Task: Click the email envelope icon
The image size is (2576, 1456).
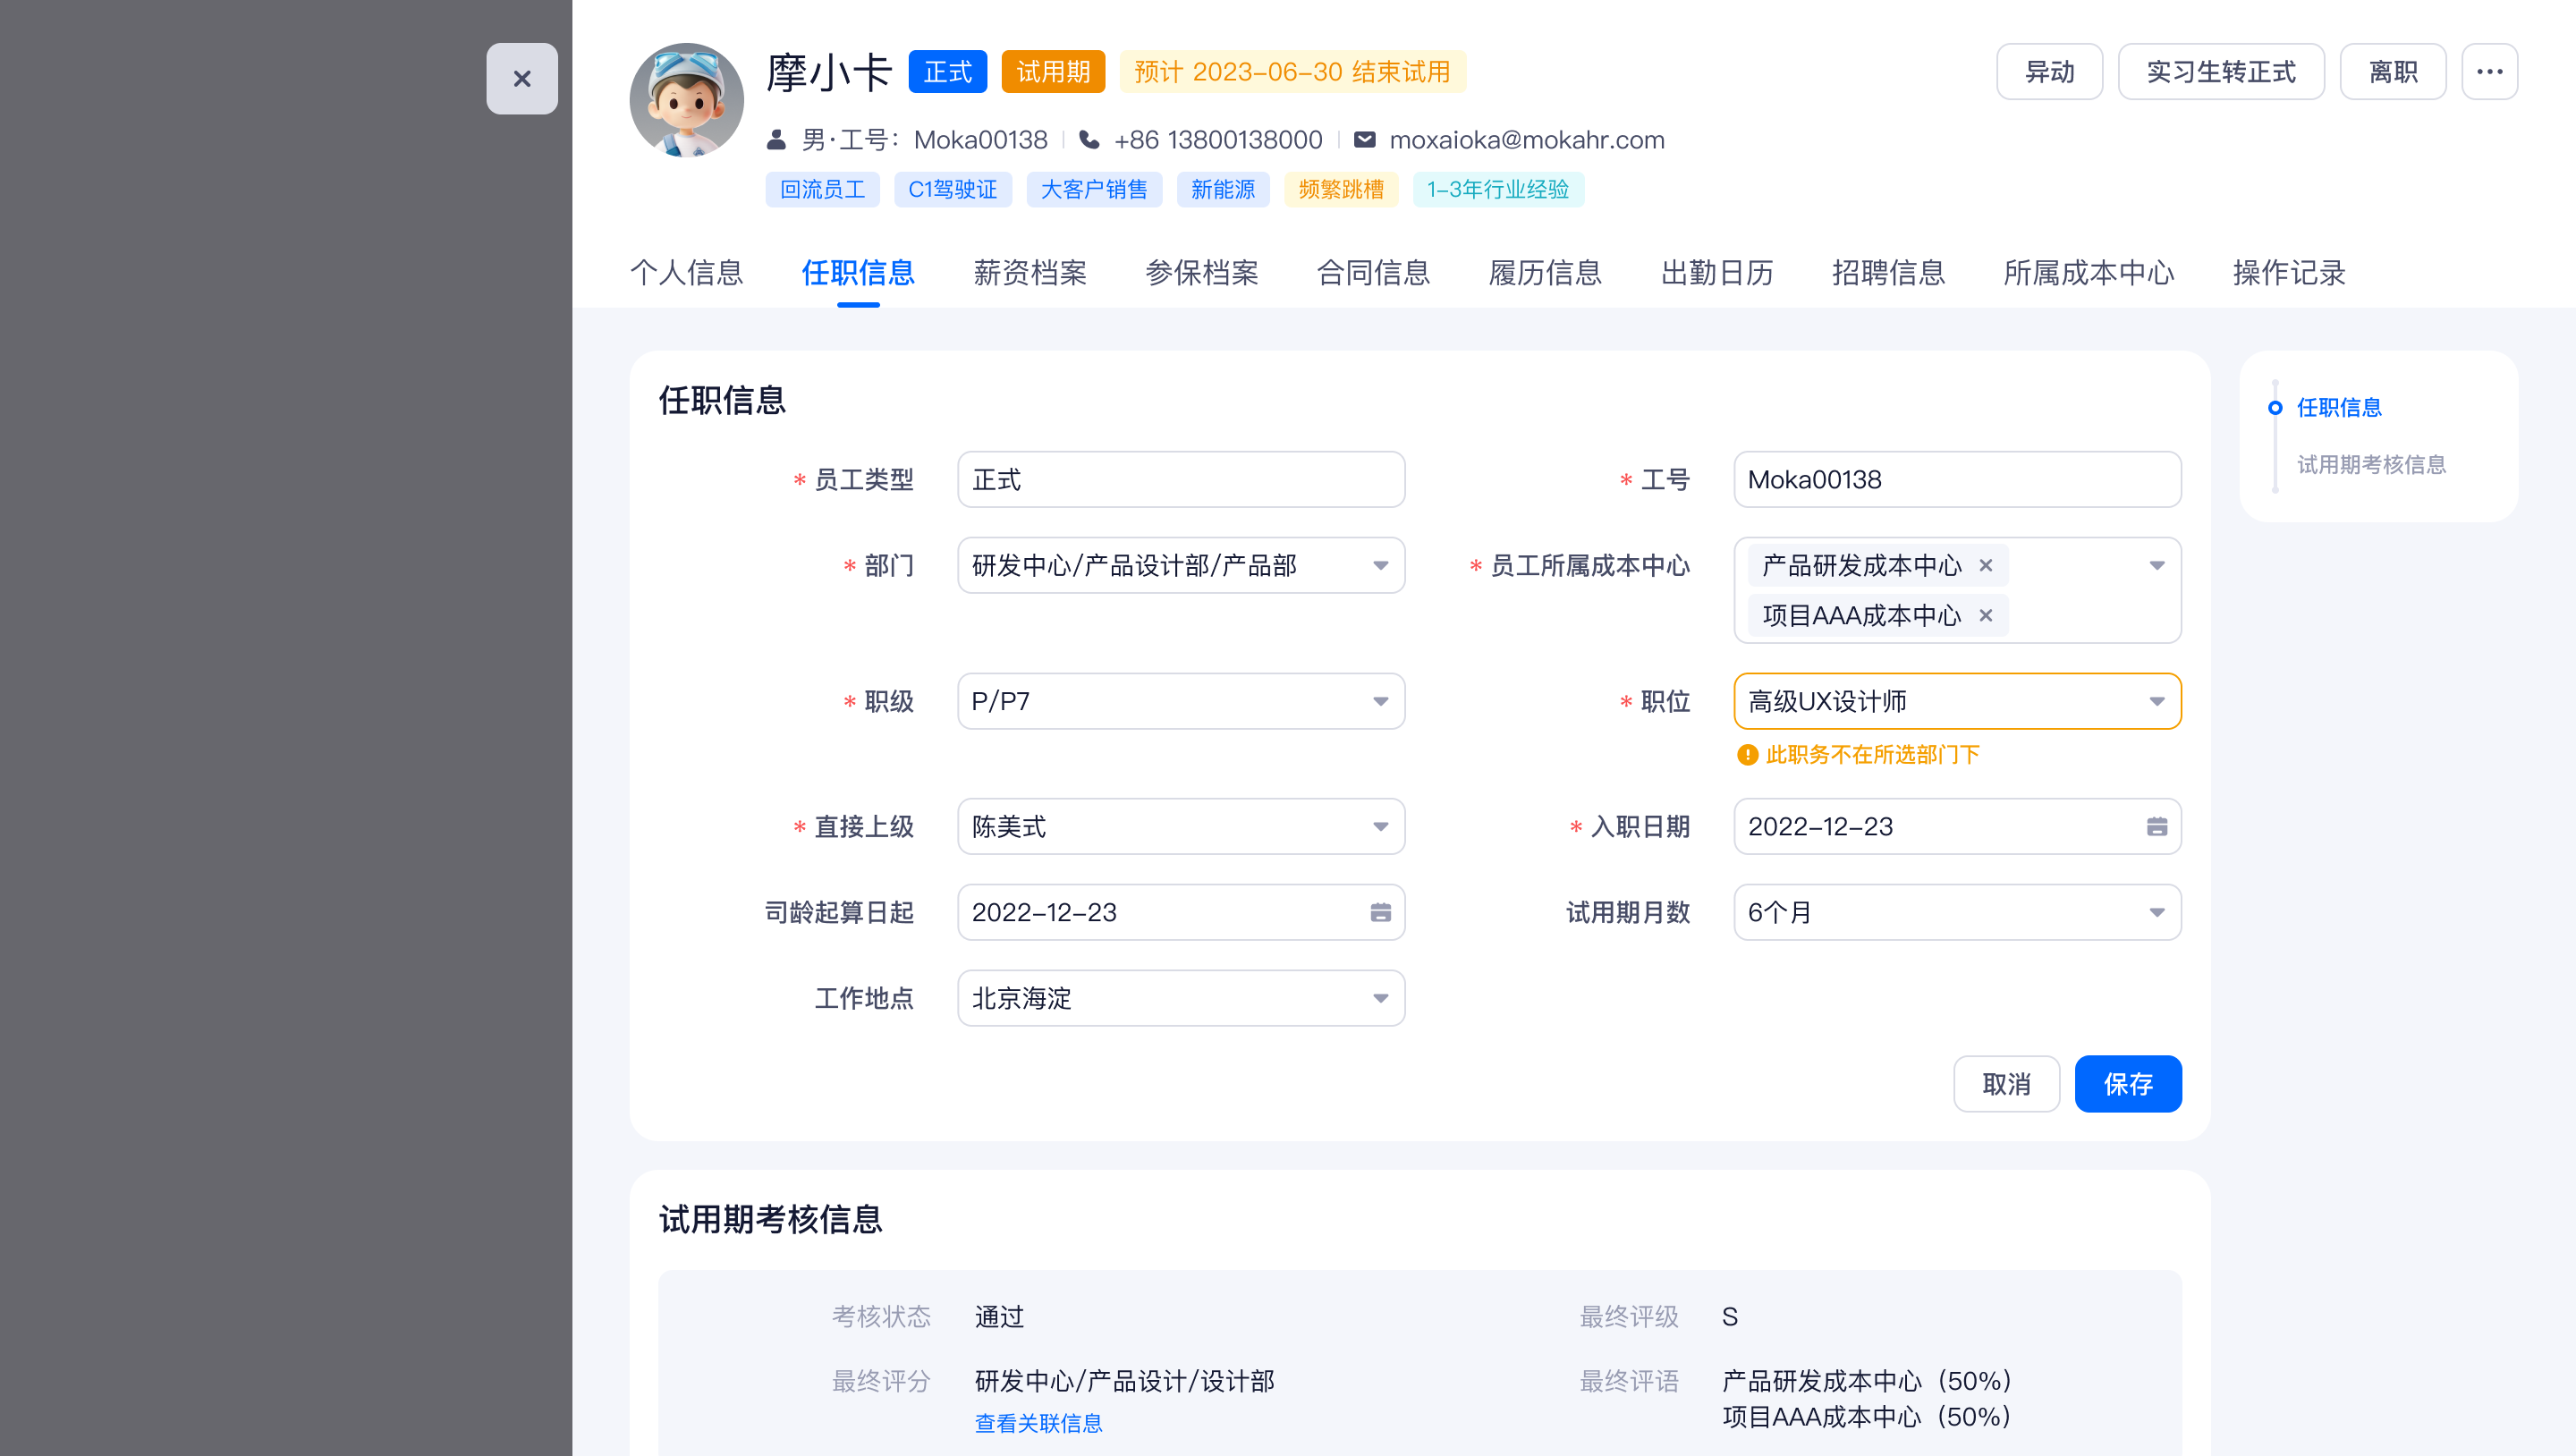Action: (1364, 140)
